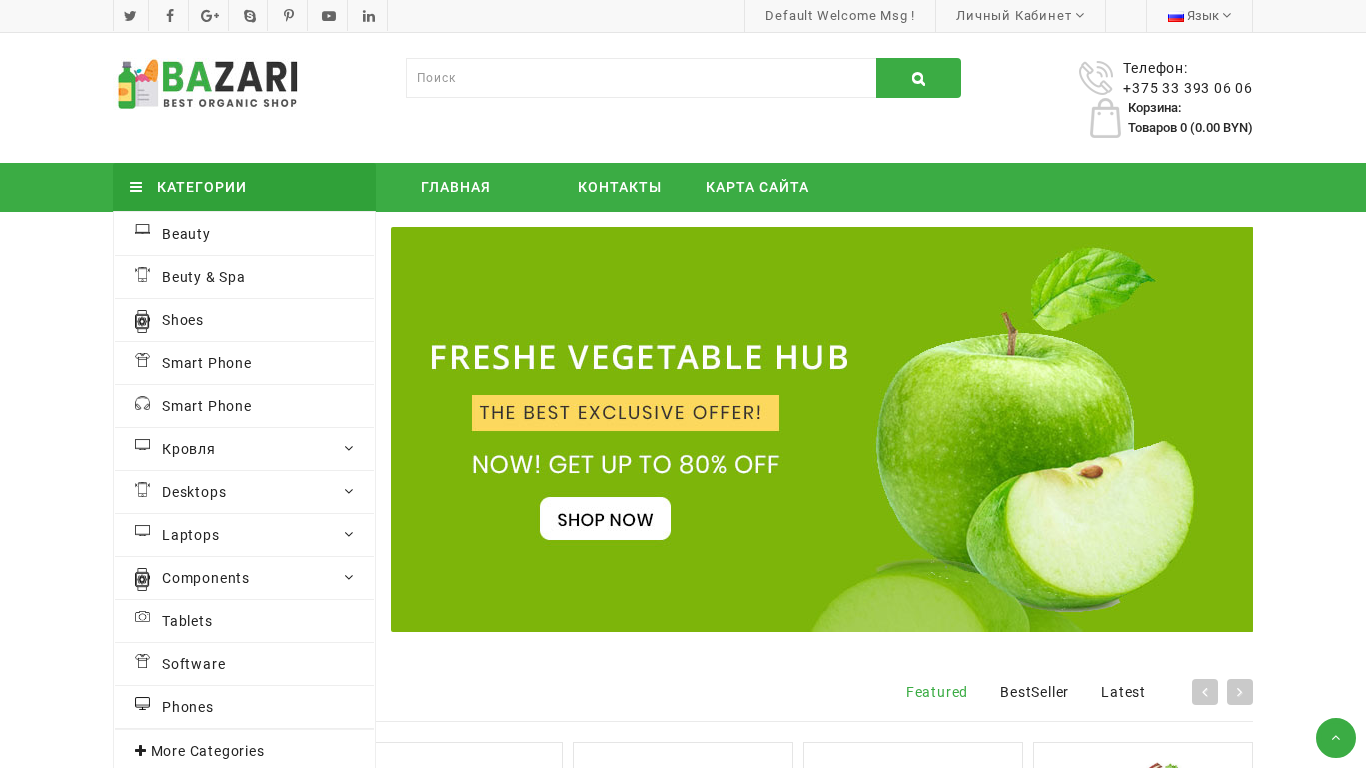Click the green search magnifier button
The image size is (1366, 768).
918,78
